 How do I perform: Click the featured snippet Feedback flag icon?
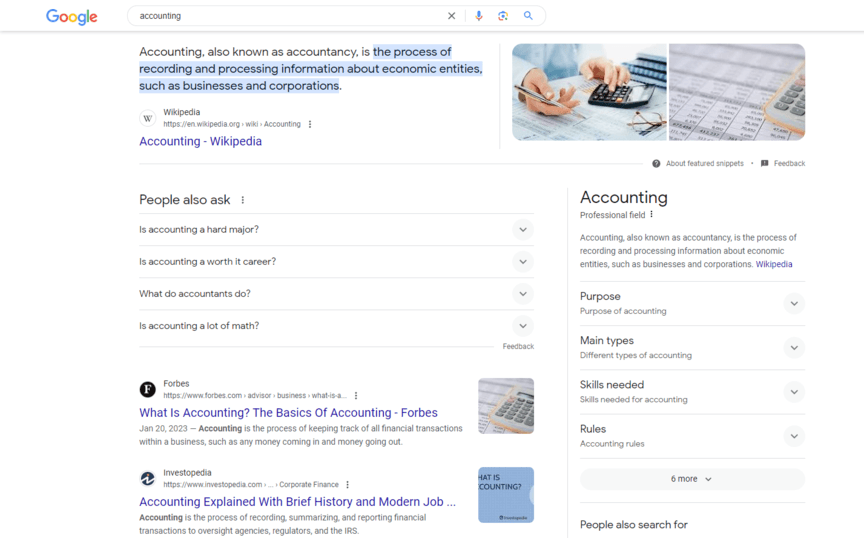point(765,164)
